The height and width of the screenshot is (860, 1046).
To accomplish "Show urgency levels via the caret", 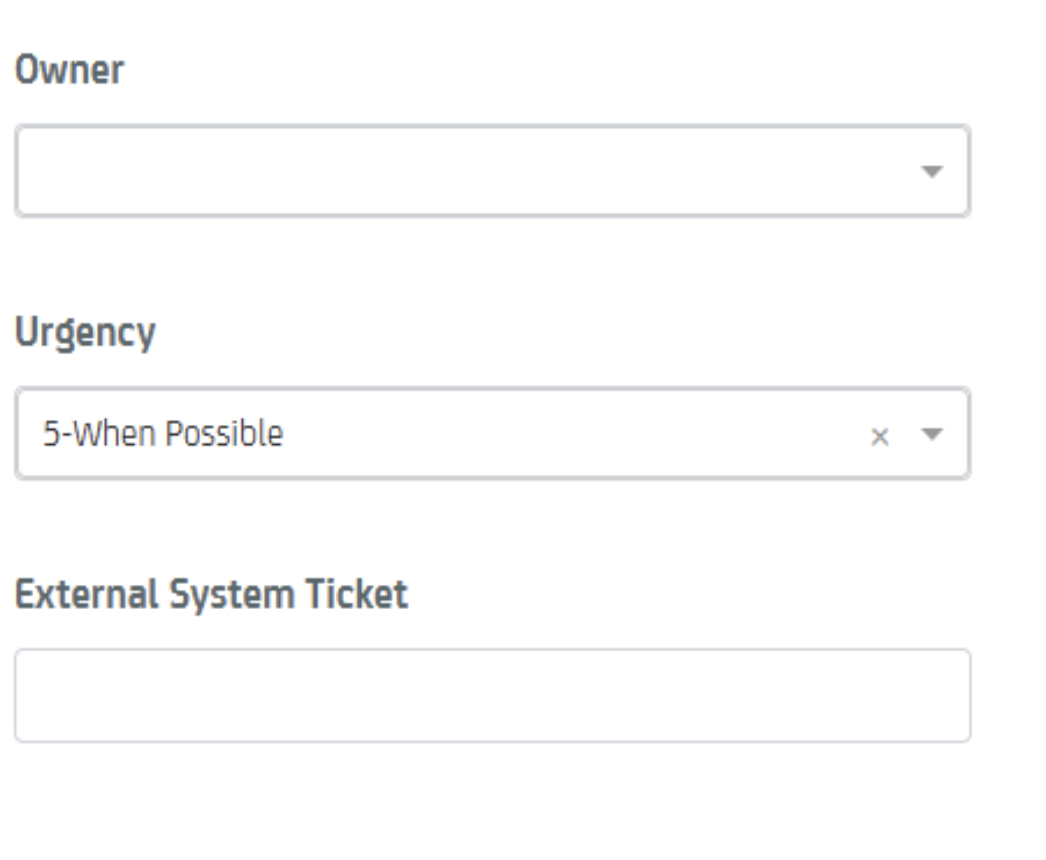I will tap(931, 435).
